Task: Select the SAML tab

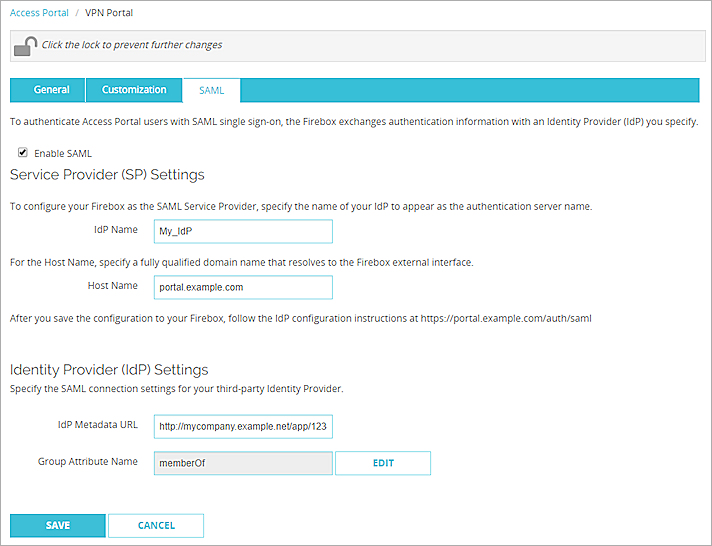Action: pos(211,90)
